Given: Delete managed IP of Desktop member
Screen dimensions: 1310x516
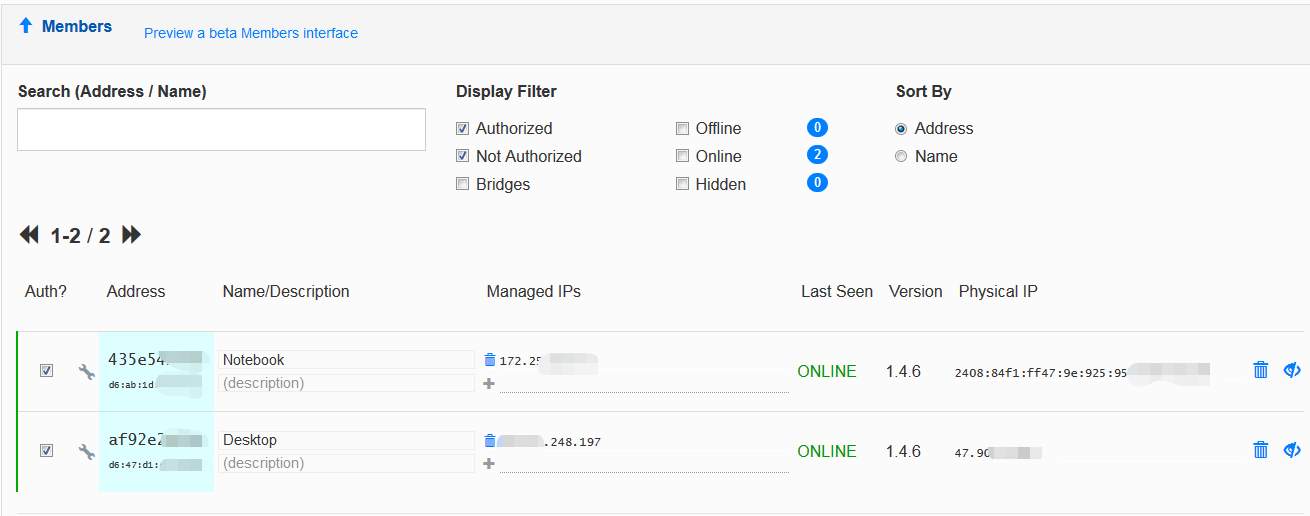Looking at the screenshot, I should [x=490, y=440].
